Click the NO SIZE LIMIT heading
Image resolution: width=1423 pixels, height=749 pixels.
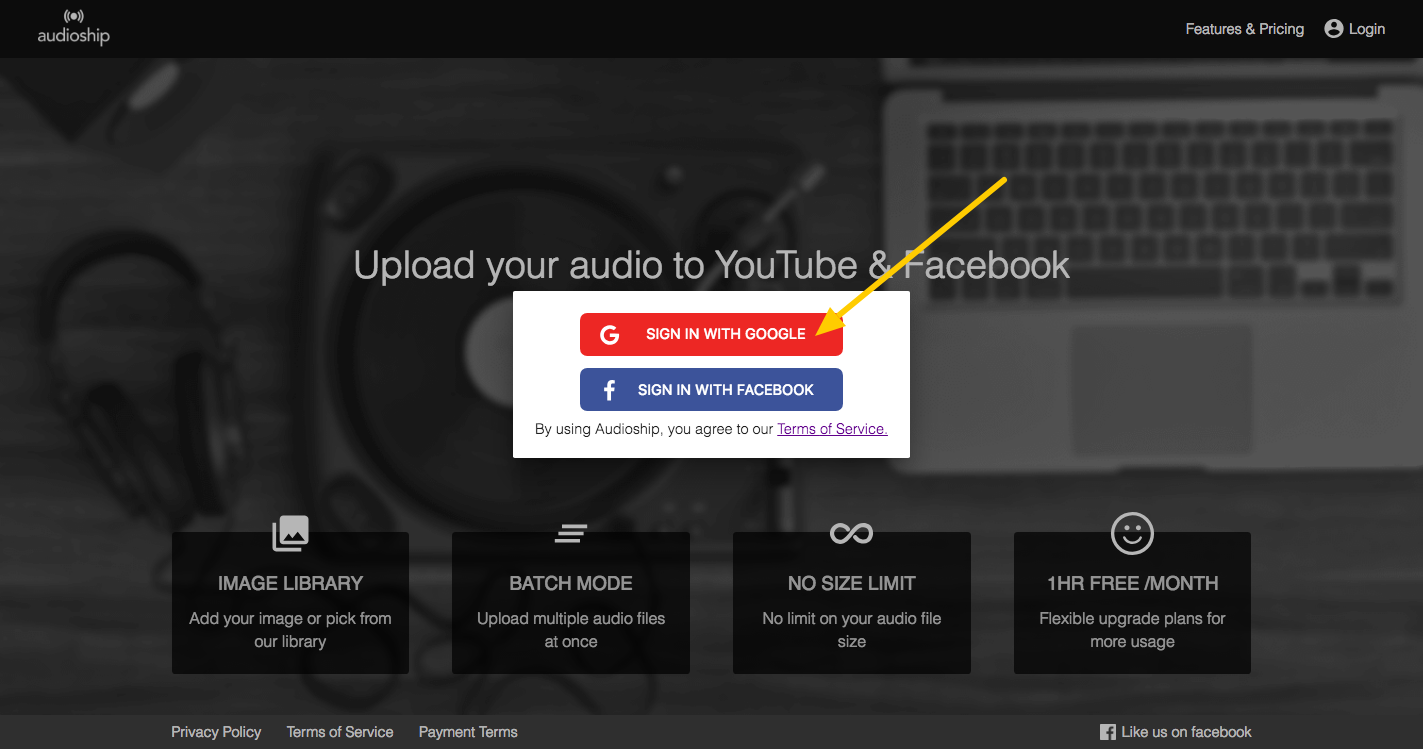[851, 583]
